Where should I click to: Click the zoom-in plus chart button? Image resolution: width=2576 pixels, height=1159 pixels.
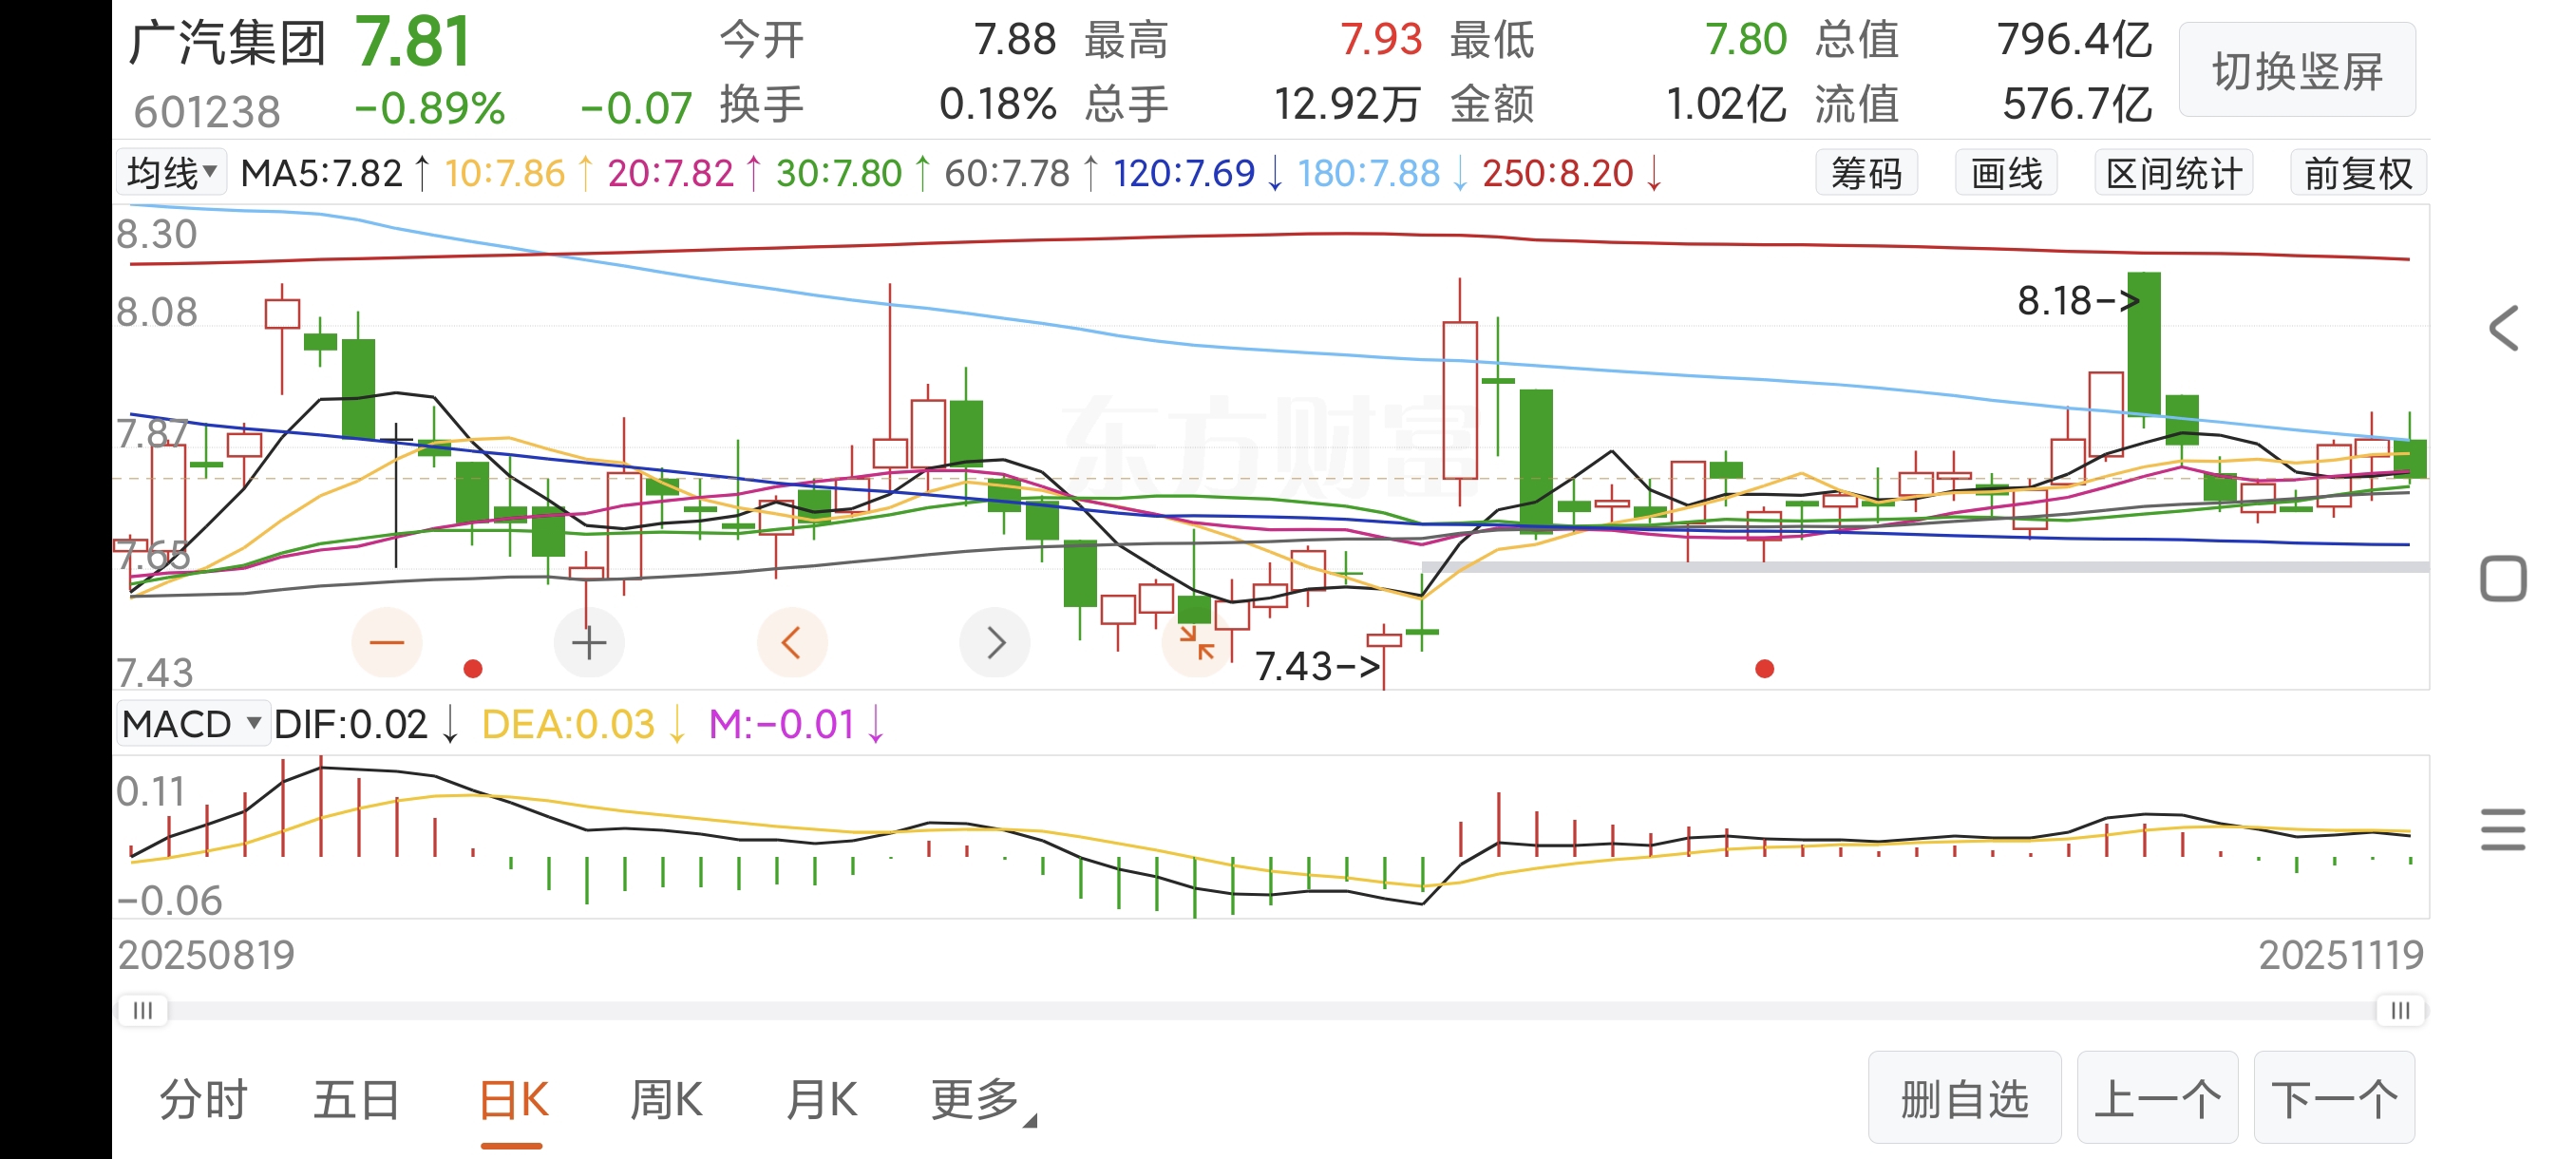(589, 643)
